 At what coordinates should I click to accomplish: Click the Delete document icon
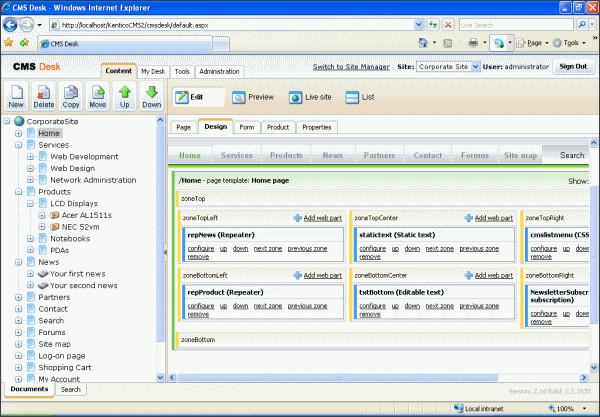point(43,96)
